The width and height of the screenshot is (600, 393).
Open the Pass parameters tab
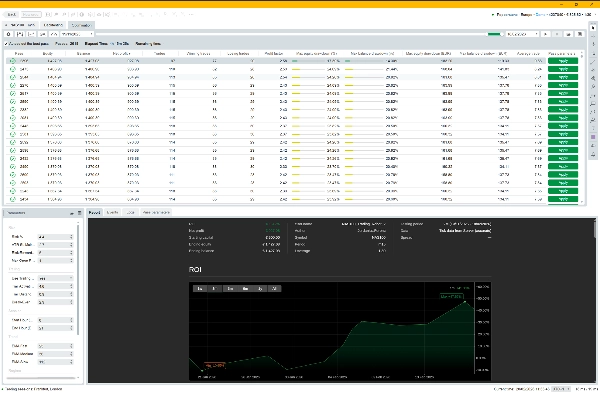156,212
